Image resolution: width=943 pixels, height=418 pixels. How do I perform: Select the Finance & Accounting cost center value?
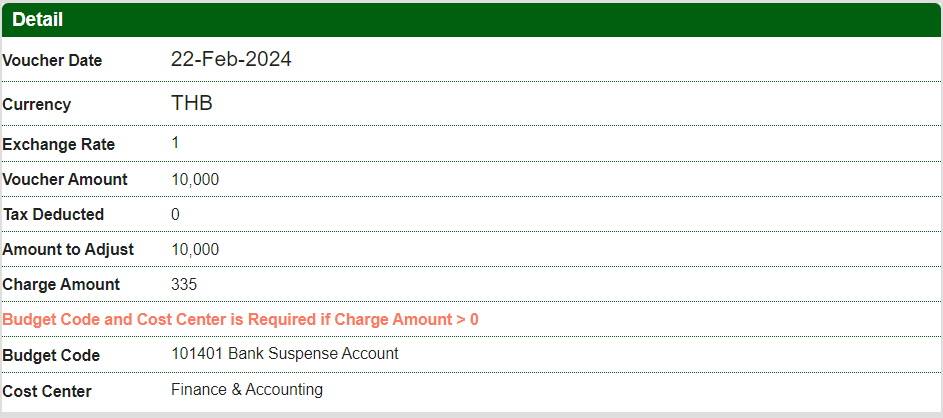pos(247,390)
